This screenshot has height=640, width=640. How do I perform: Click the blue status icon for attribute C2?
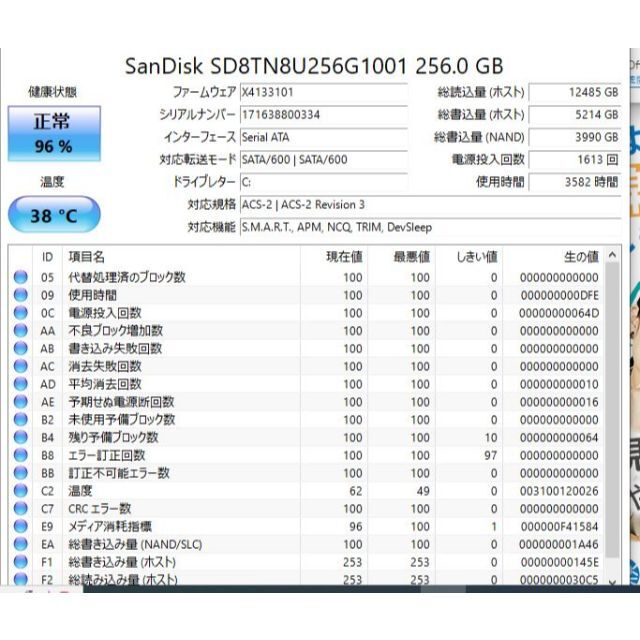(x=20, y=491)
